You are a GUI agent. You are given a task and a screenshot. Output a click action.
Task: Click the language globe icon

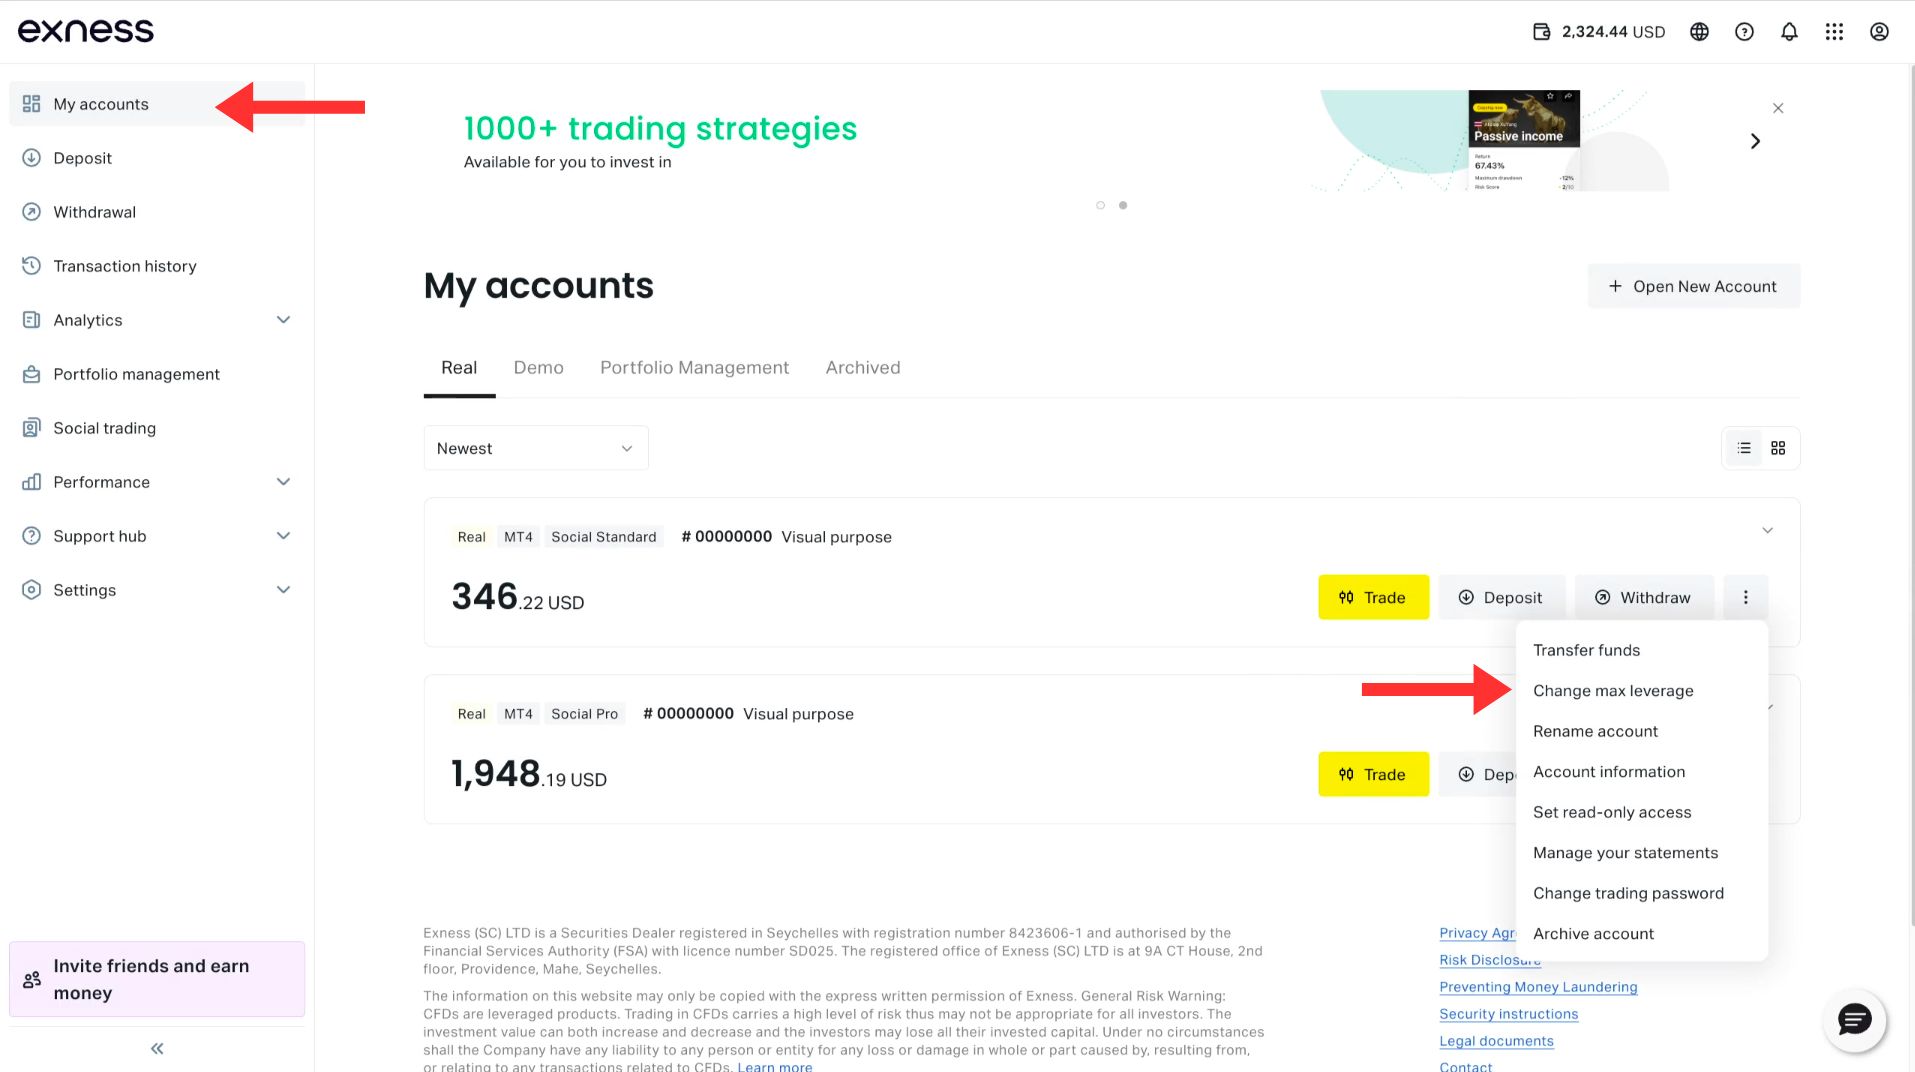(x=1699, y=32)
